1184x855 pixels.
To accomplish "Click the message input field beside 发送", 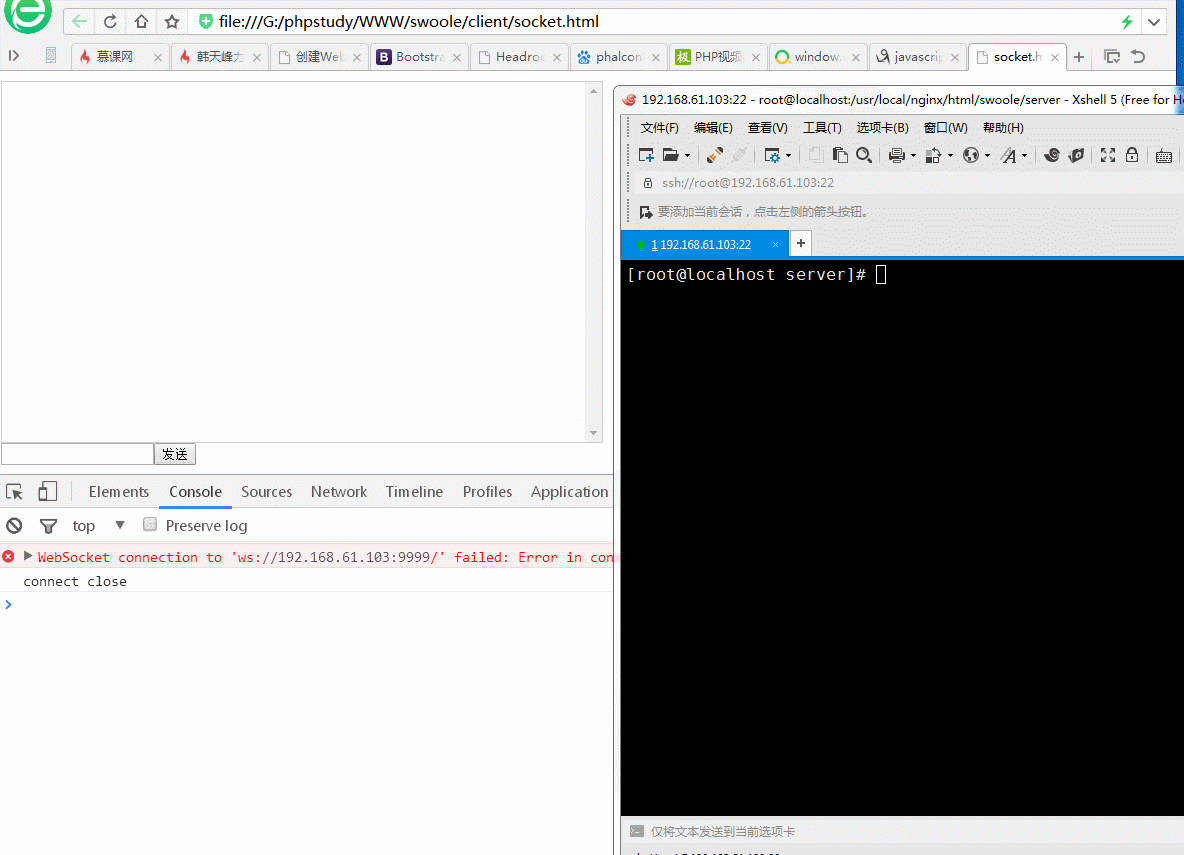I will tap(77, 454).
